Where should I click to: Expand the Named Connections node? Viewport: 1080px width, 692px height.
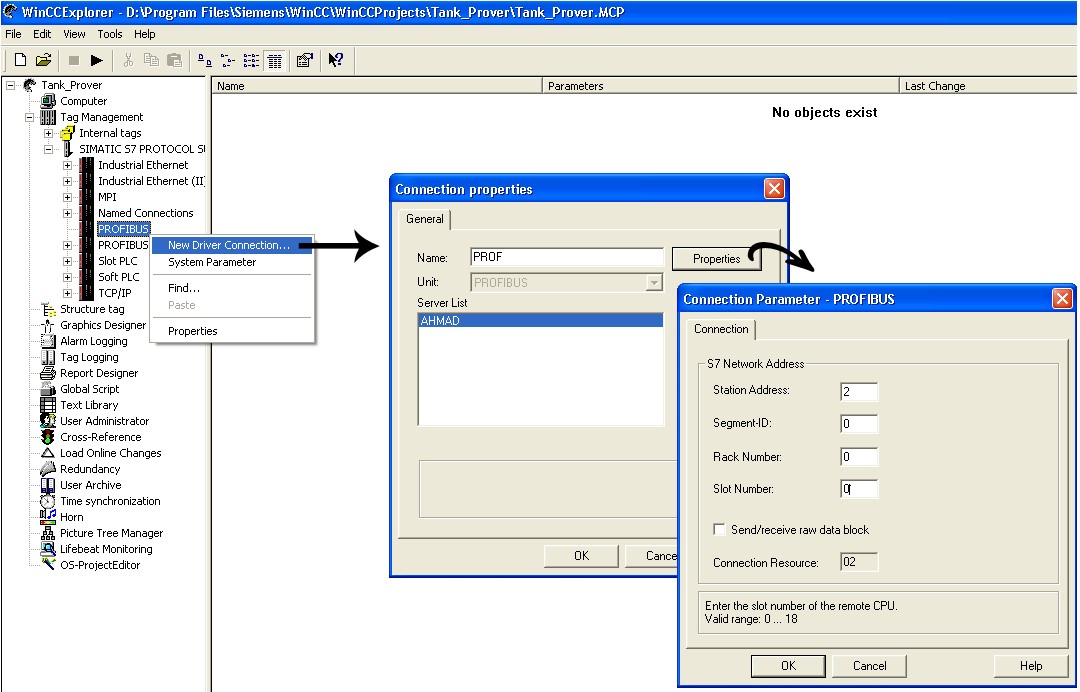pyautogui.click(x=68, y=213)
